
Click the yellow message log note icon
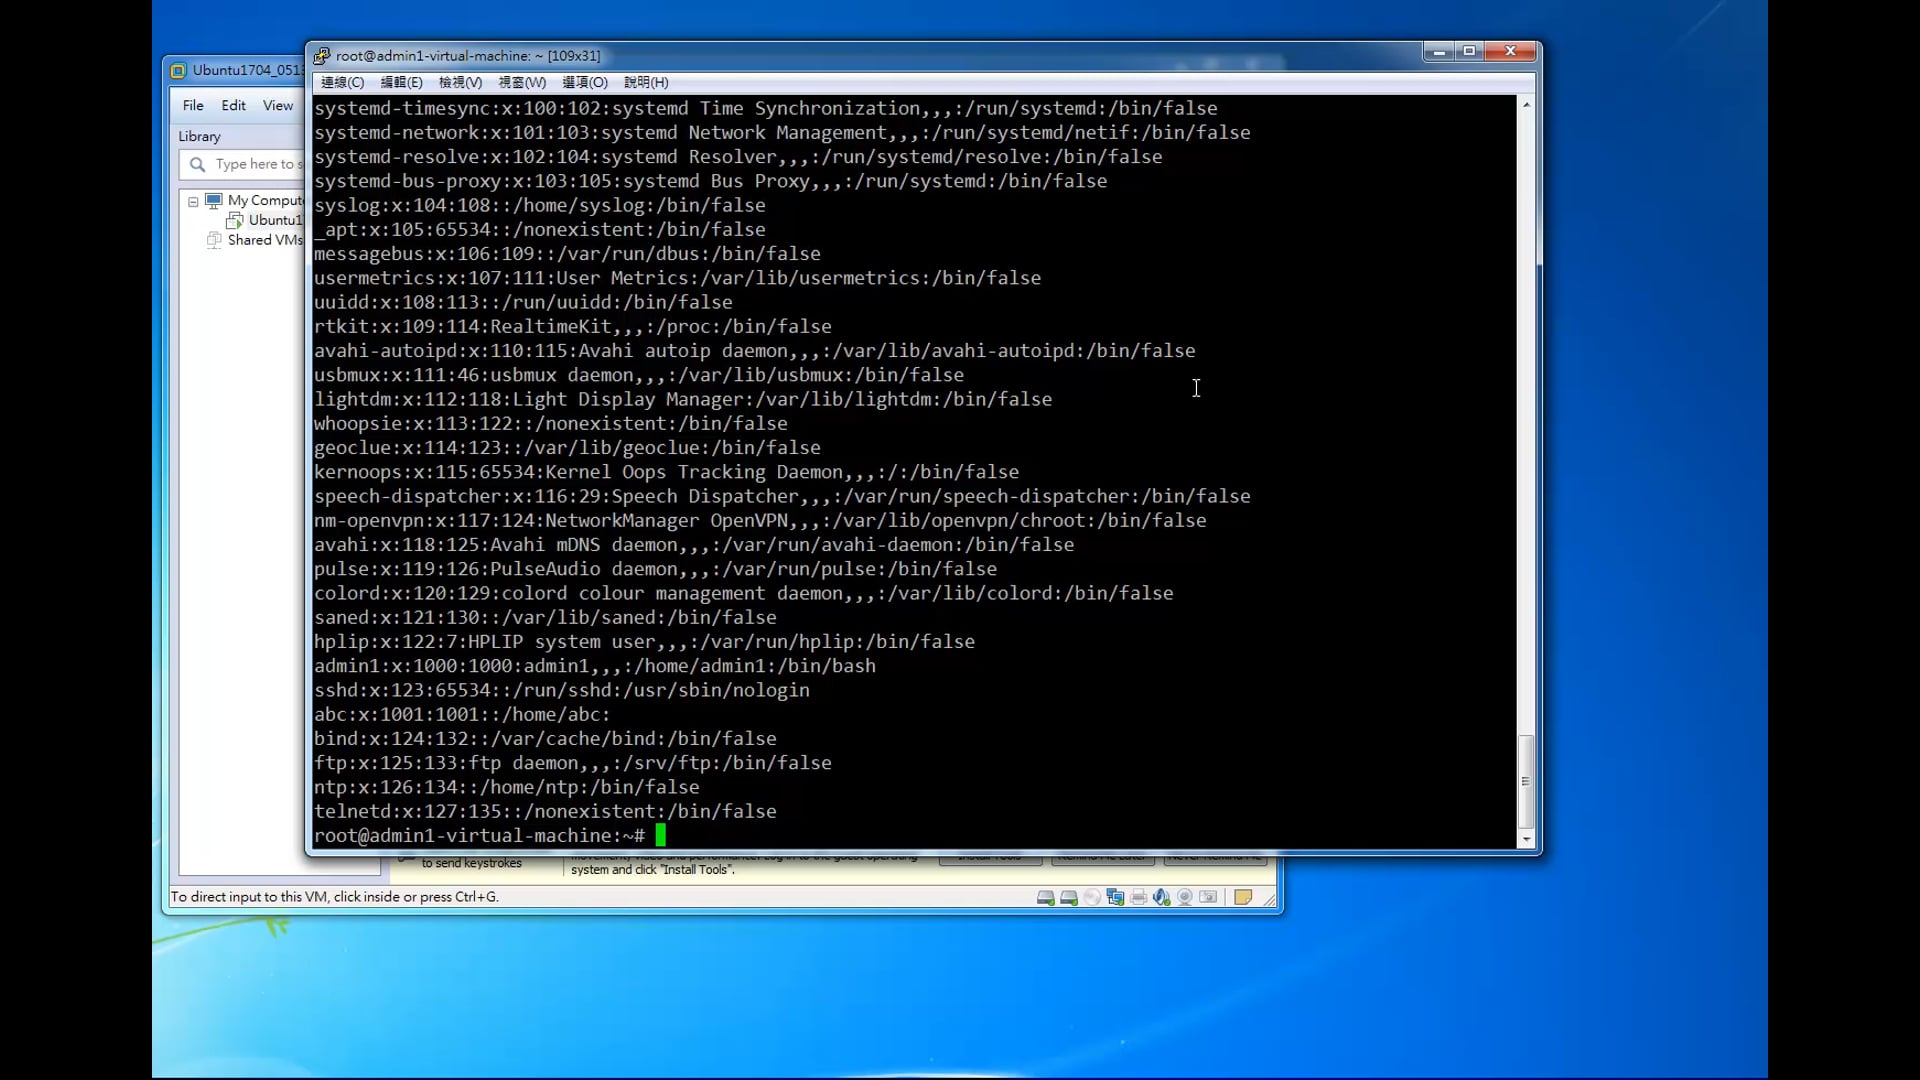(1243, 897)
